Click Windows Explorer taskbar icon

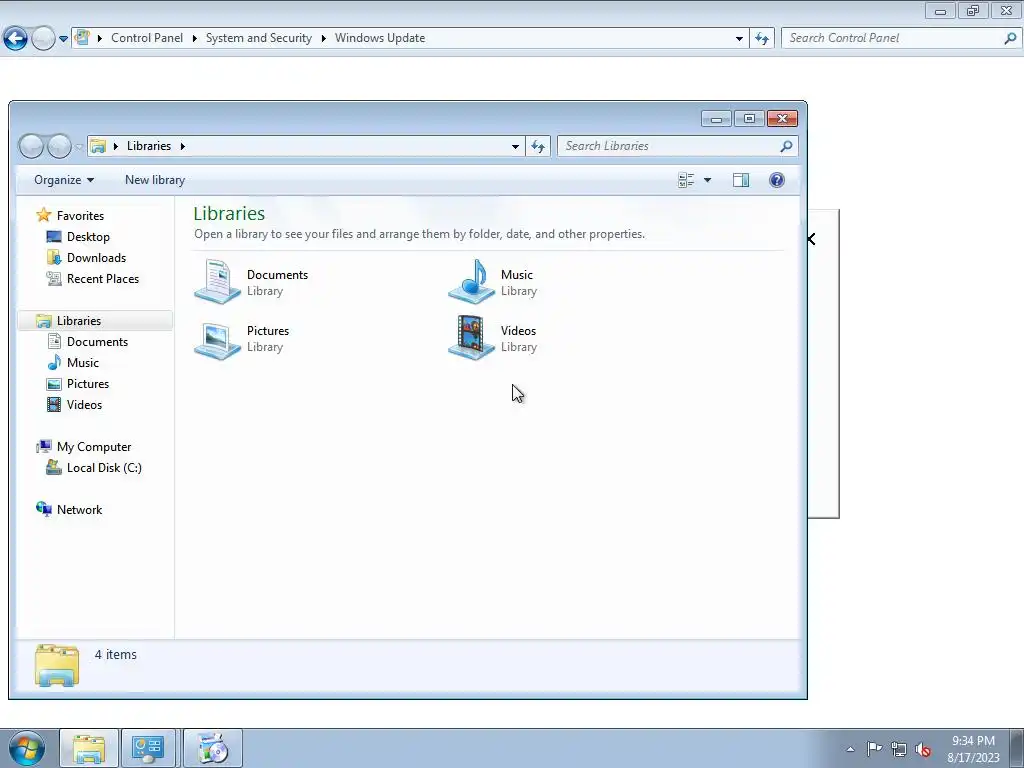[x=89, y=748]
